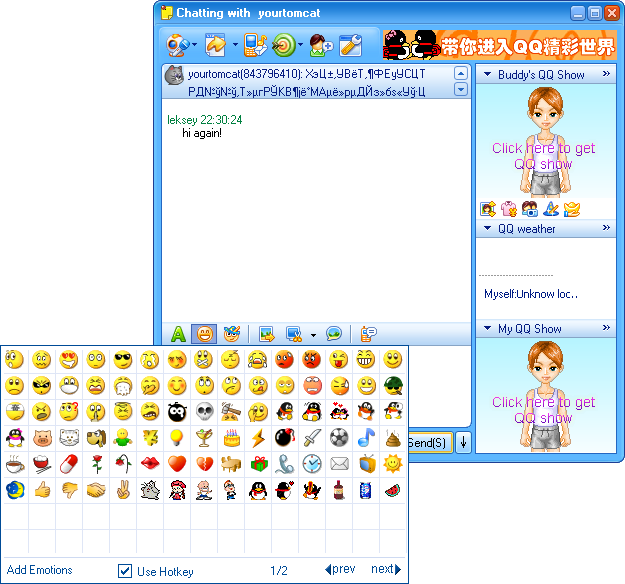
Task: Open send options arrow beside Send button
Action: click(463, 442)
